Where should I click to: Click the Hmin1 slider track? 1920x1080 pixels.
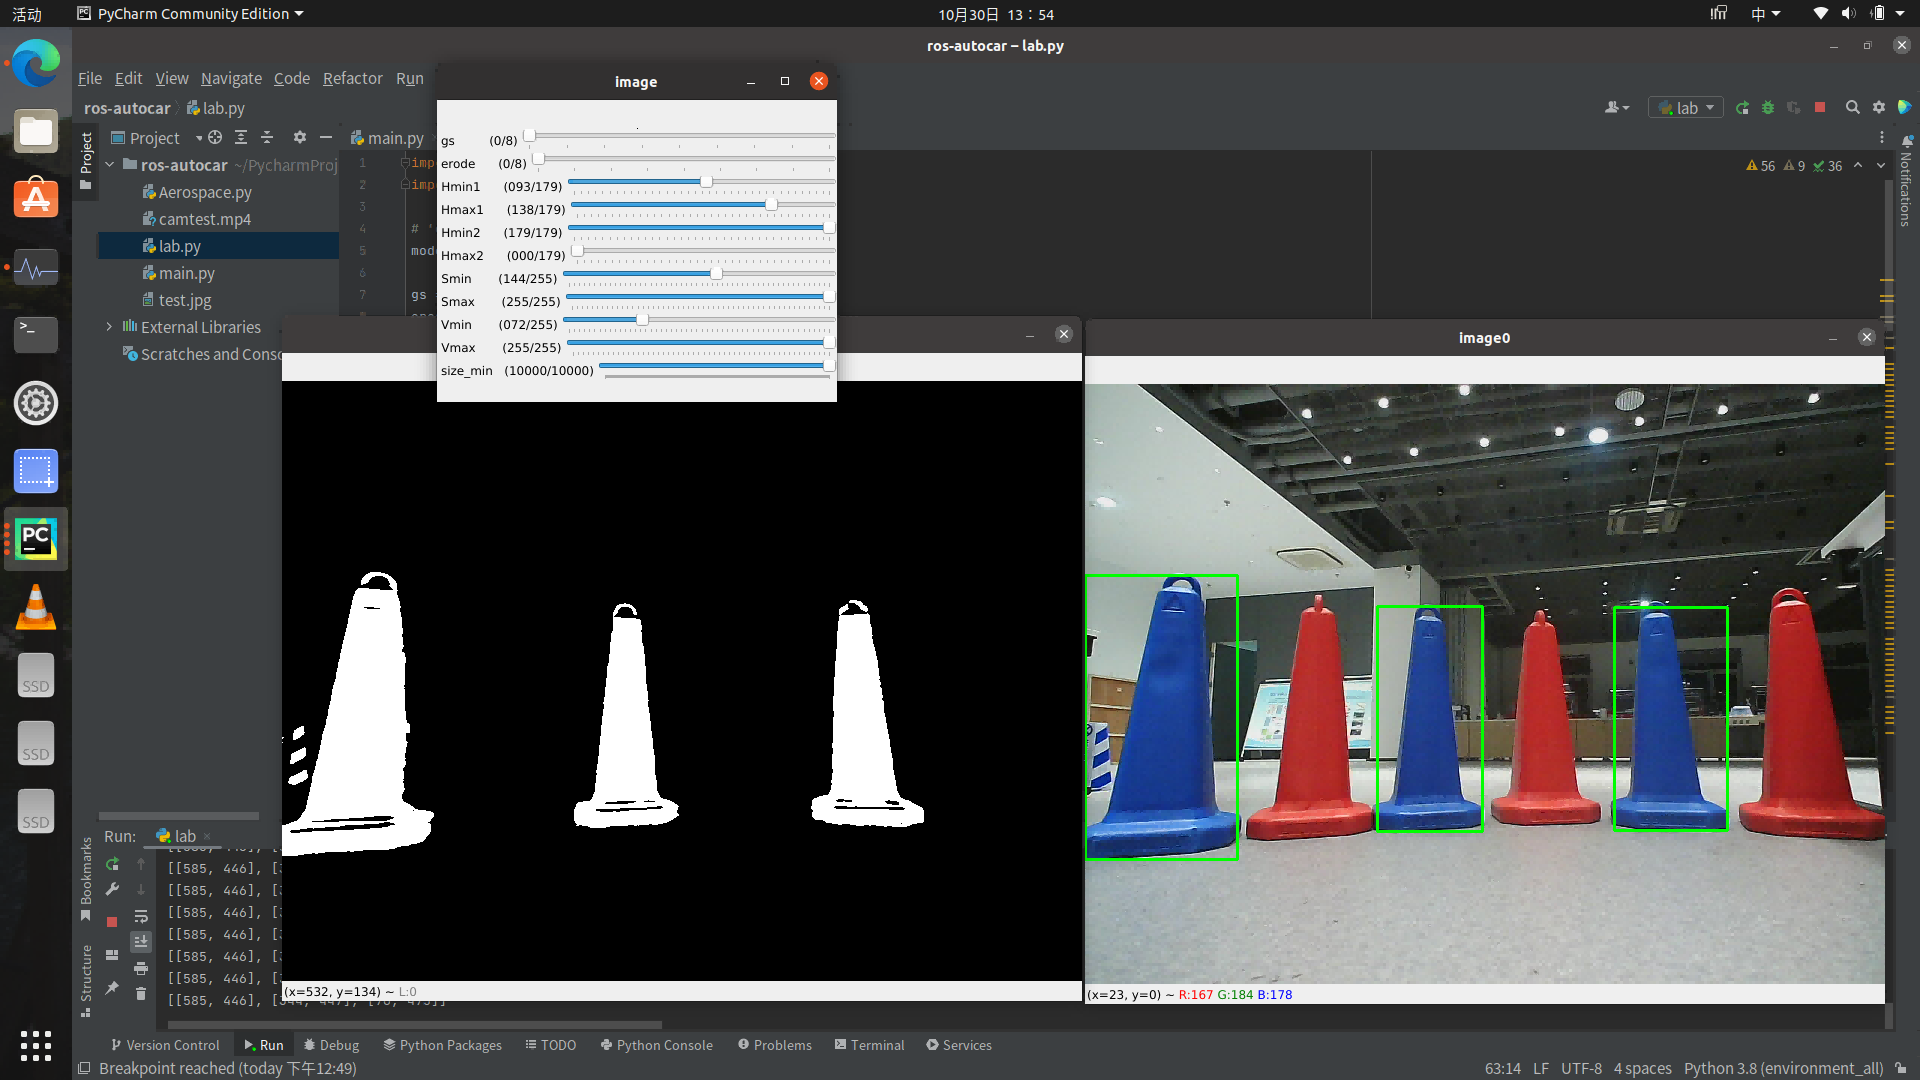pos(701,182)
